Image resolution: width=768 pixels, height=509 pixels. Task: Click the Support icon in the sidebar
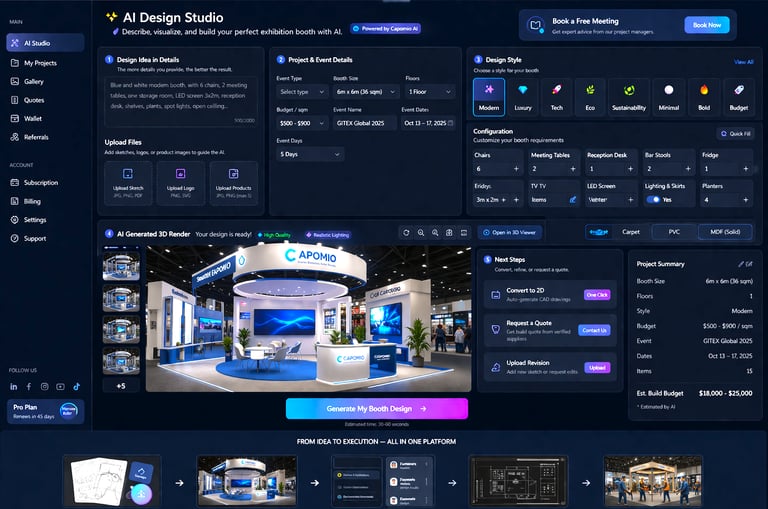tap(15, 238)
